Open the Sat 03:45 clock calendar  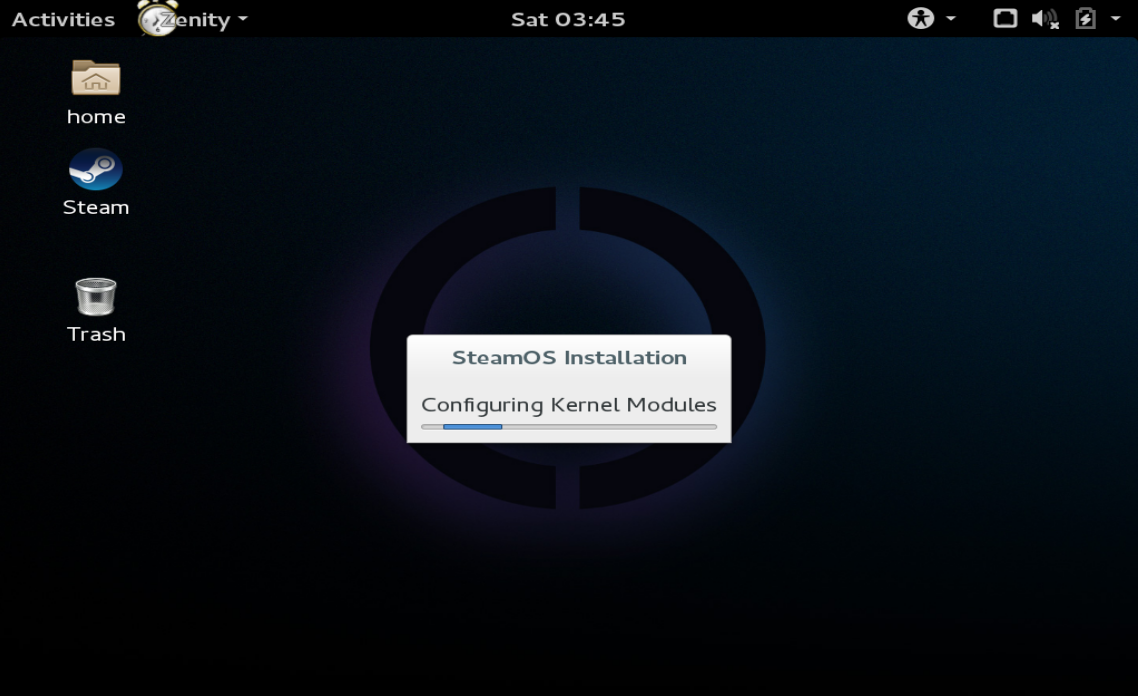click(568, 20)
